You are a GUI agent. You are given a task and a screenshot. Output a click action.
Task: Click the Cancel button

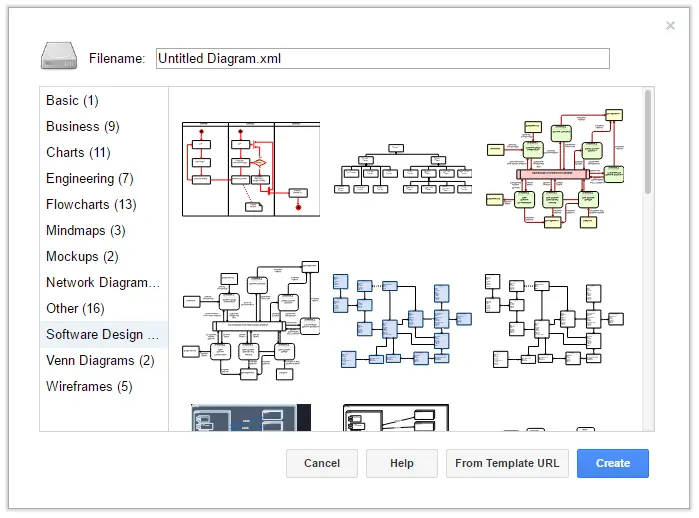click(322, 463)
